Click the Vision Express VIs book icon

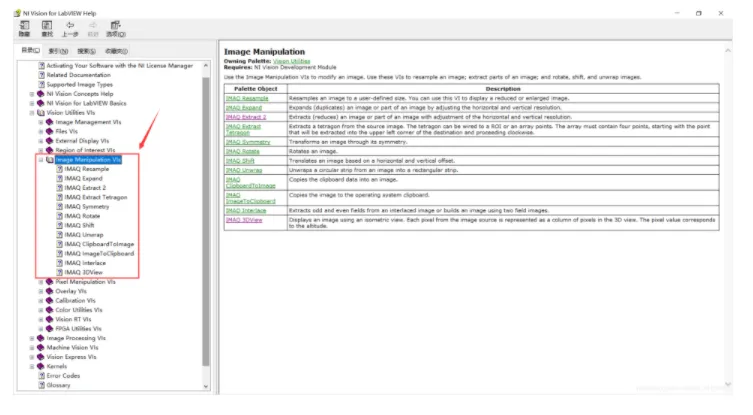click(41, 357)
